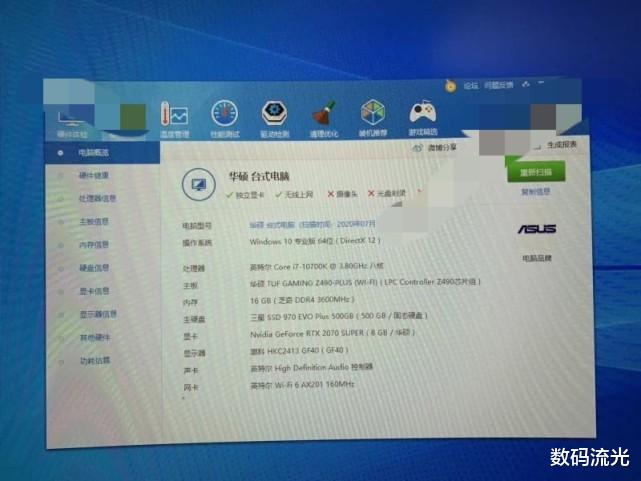This screenshot has height=481, width=641.
Task: Open the title bar menu icon beside 问题反馈
Action: 525,84
